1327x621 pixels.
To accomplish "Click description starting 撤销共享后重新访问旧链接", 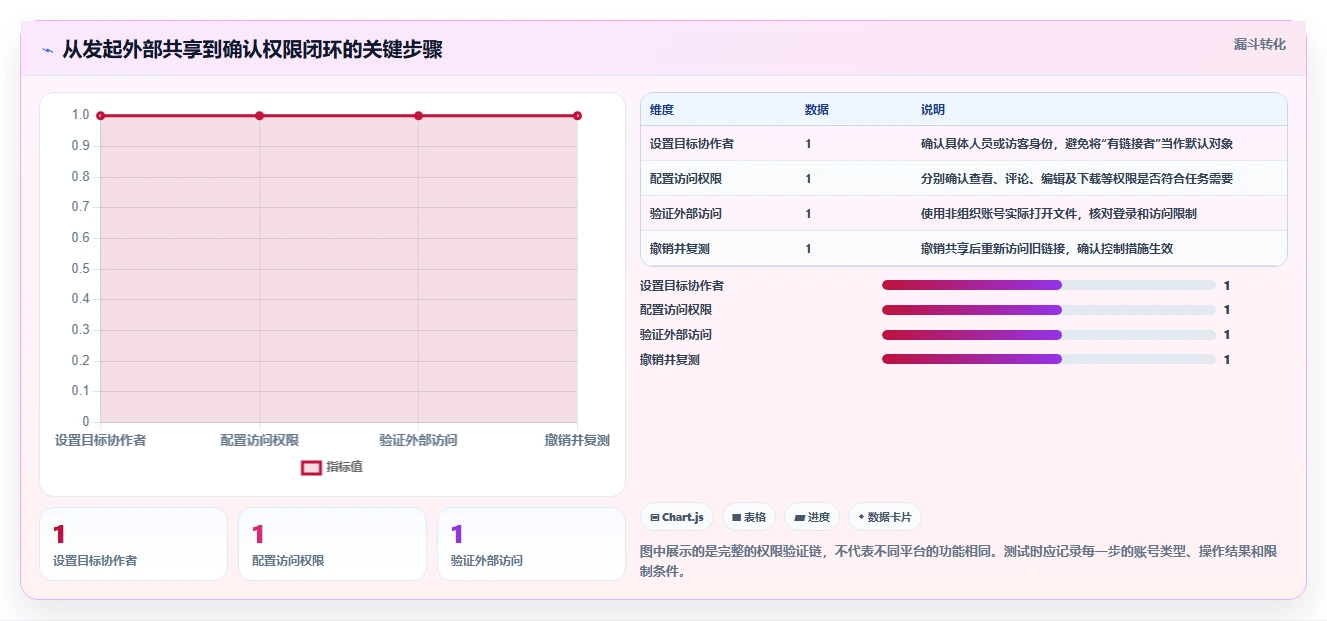I will 1047,249.
